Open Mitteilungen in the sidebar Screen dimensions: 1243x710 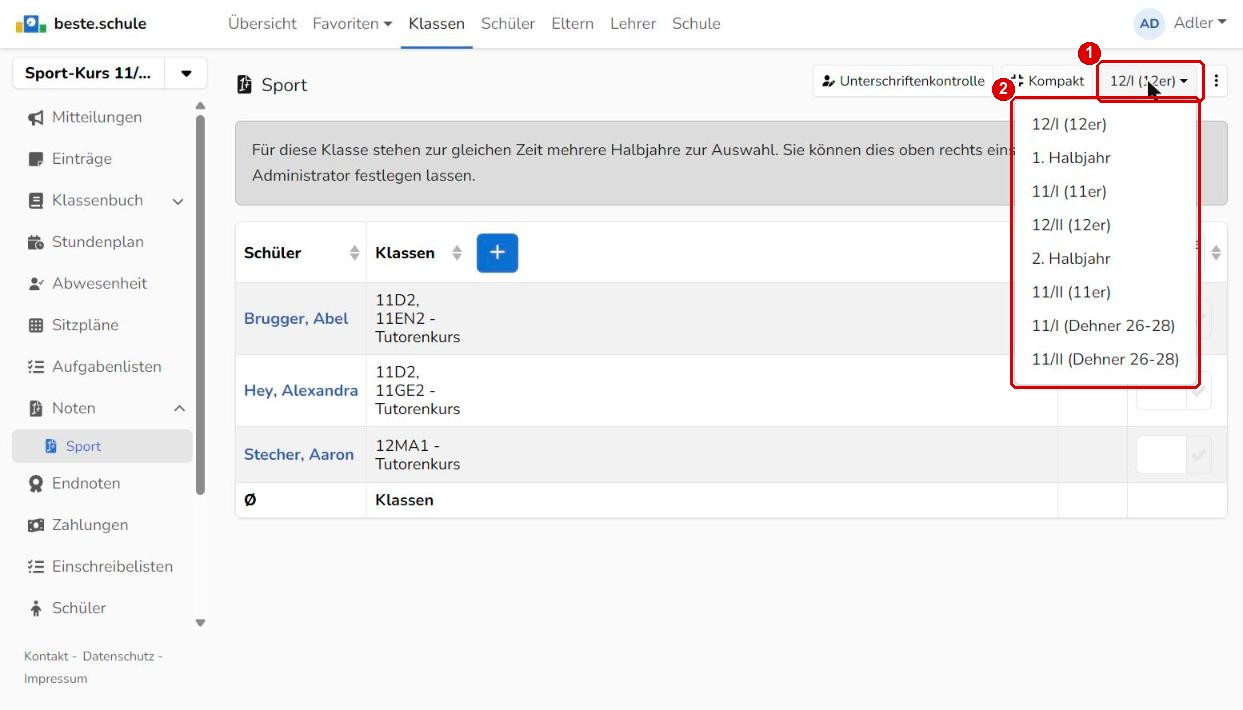(x=97, y=118)
